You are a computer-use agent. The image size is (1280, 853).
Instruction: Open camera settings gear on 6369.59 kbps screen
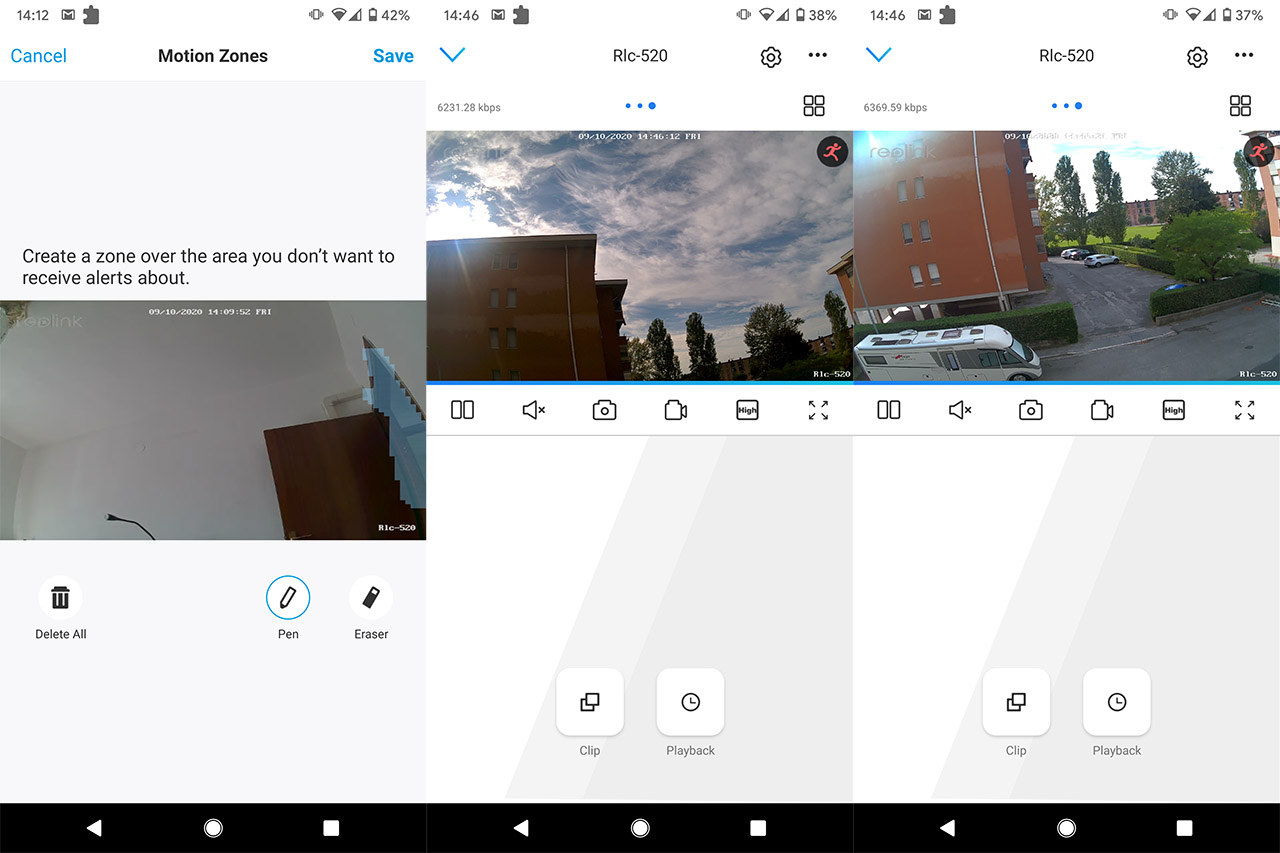coord(1197,57)
